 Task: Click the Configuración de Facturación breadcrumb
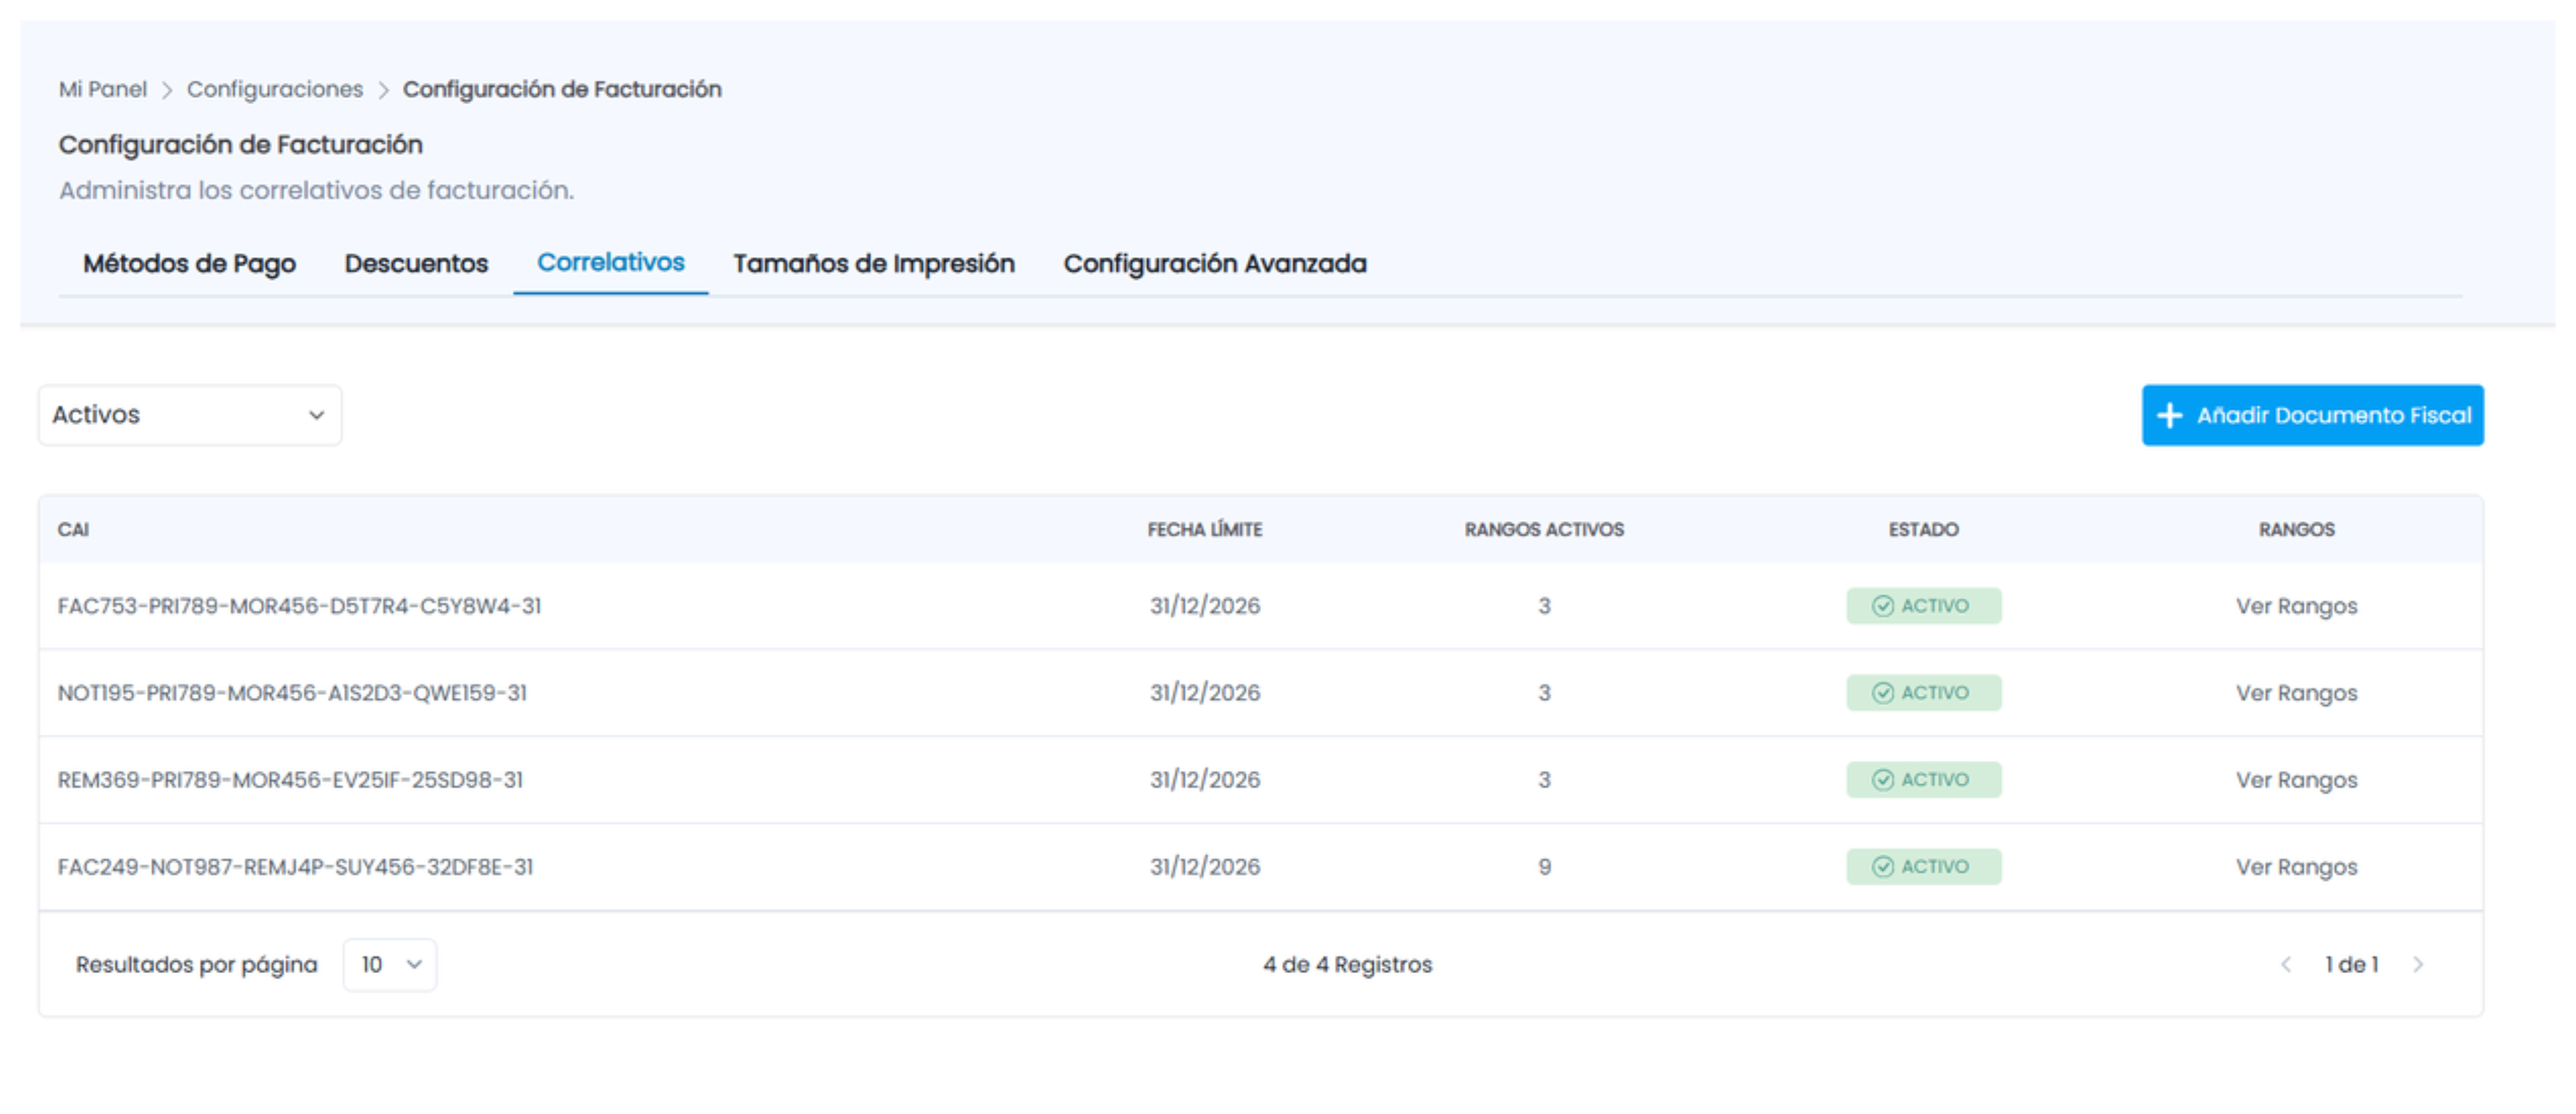click(562, 89)
